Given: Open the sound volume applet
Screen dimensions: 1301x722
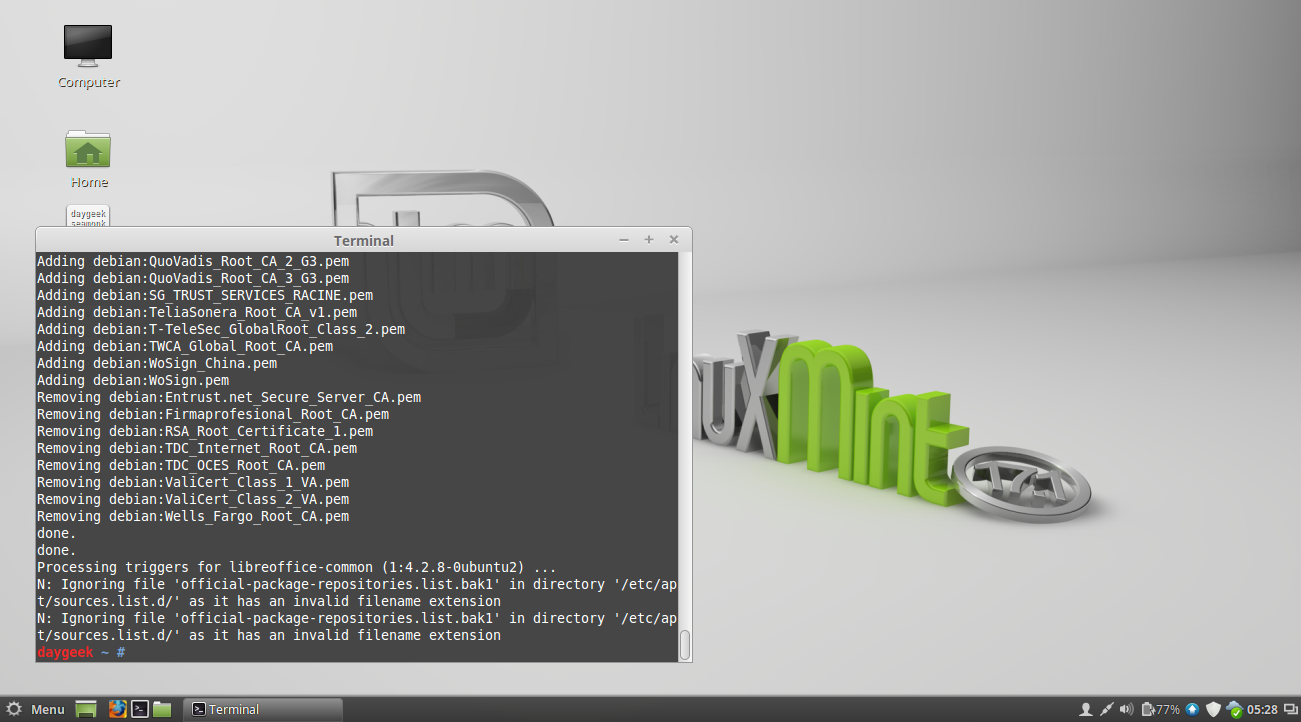Looking at the screenshot, I should pos(1127,709).
